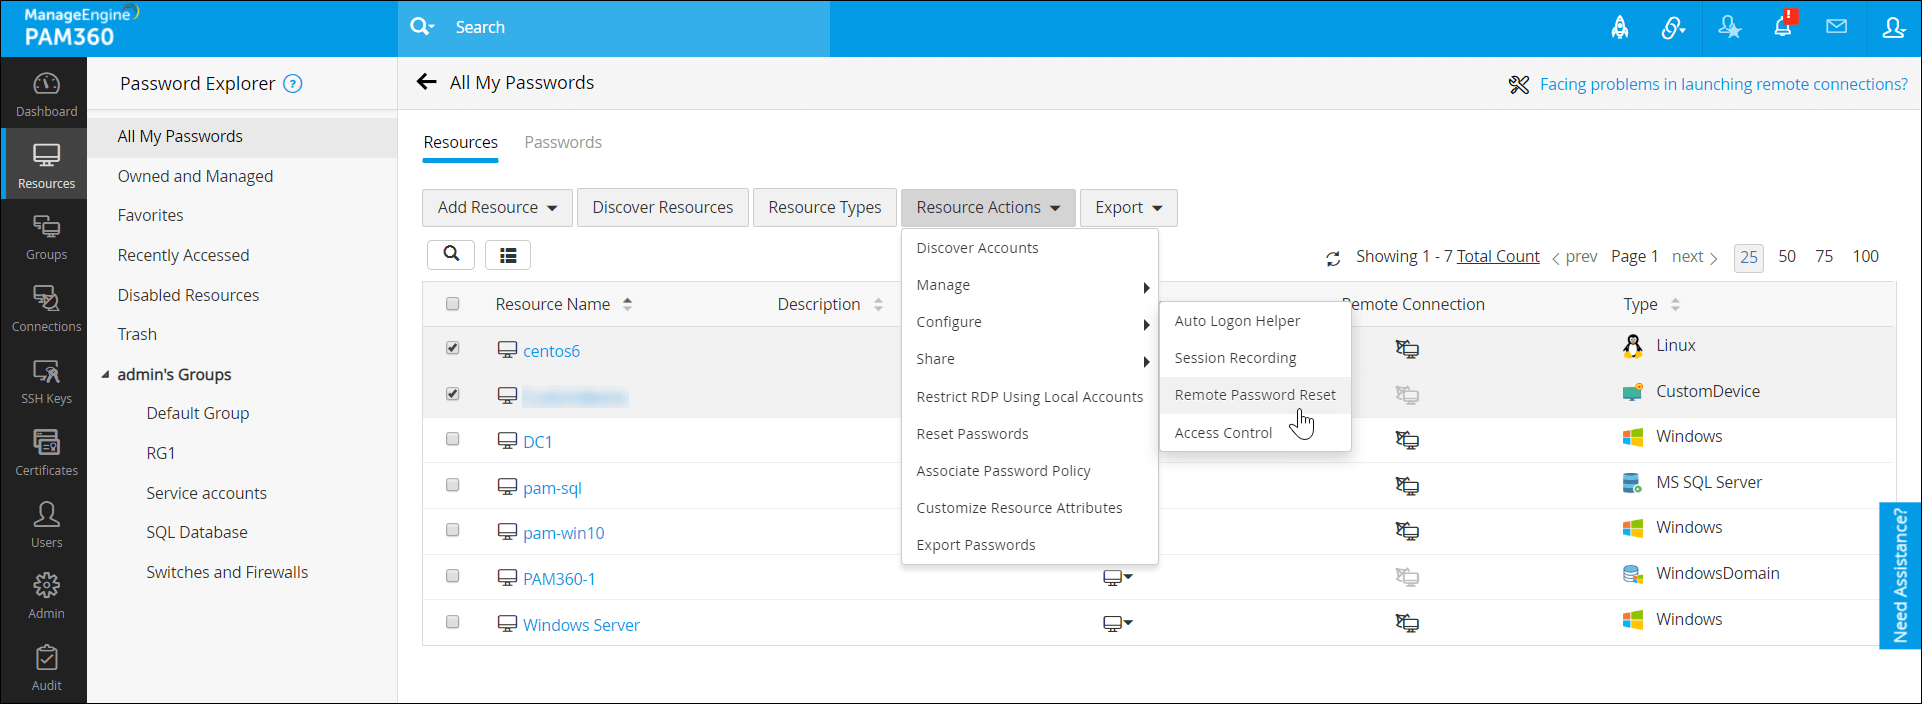
Task: Open the Export dropdown button
Action: [1128, 207]
